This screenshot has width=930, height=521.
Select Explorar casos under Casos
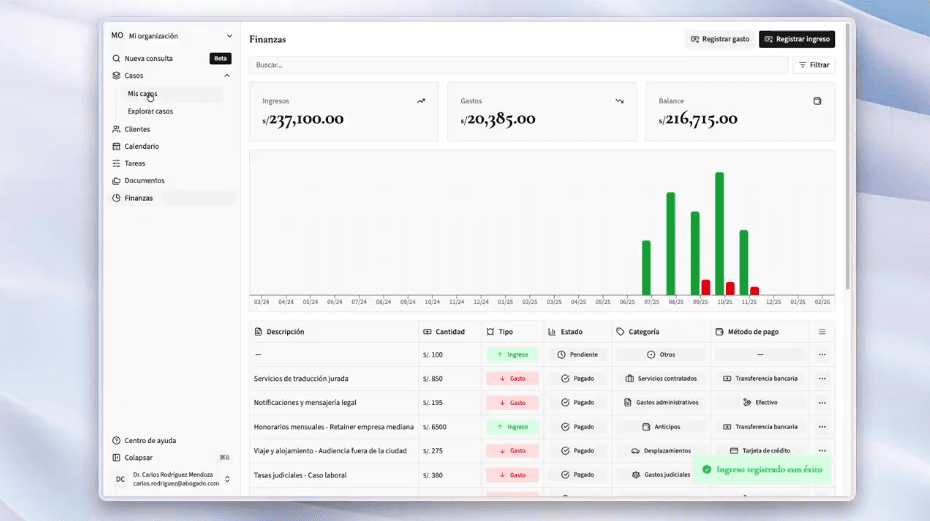pyautogui.click(x=150, y=111)
